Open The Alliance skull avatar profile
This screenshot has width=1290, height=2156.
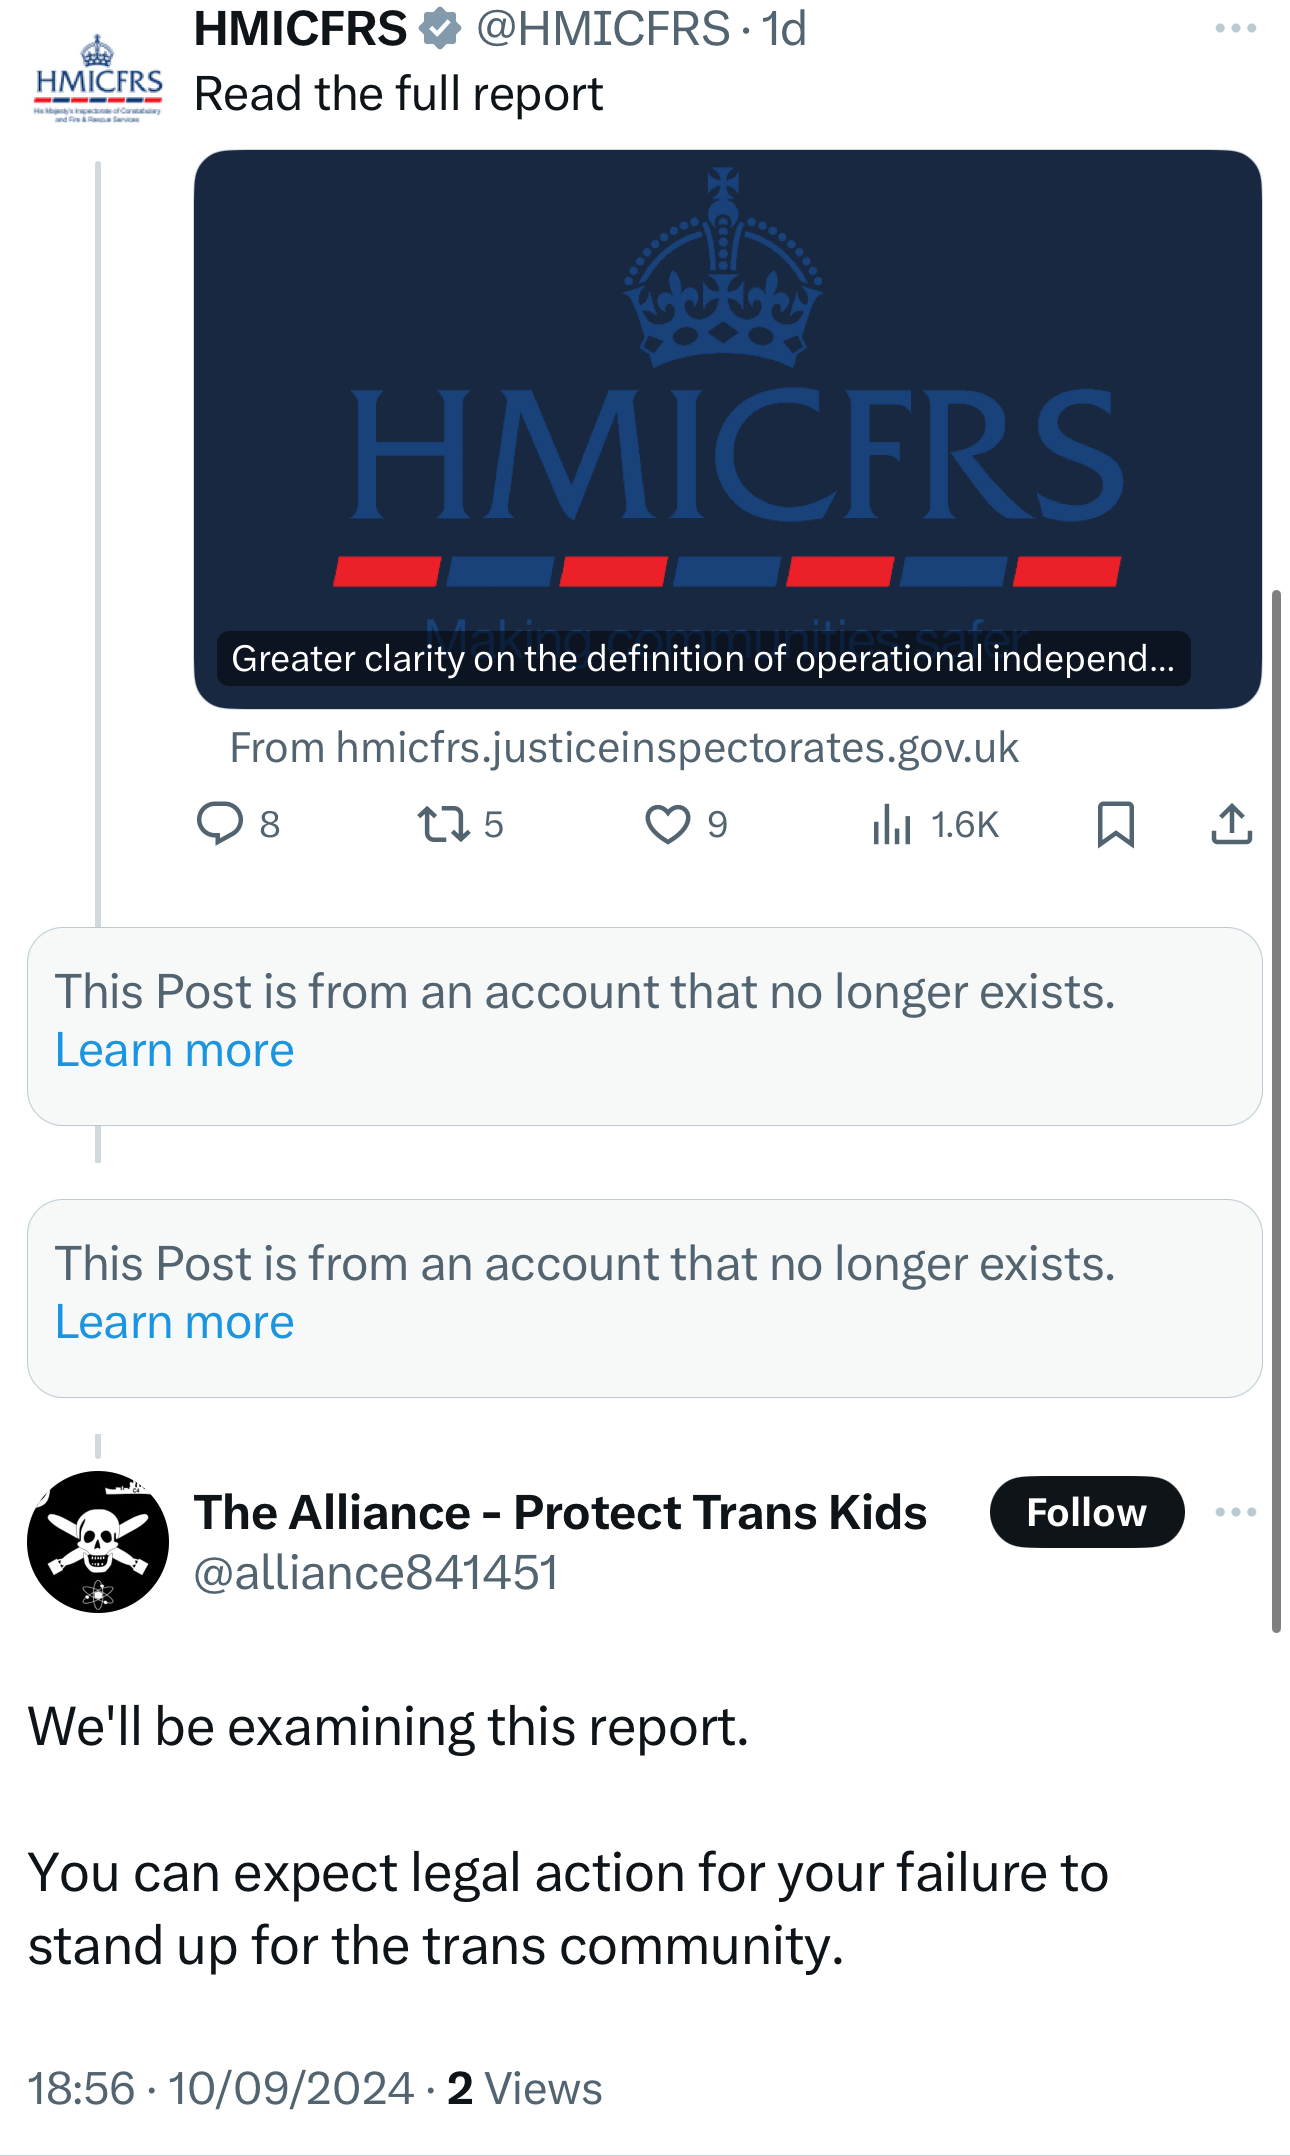click(98, 1541)
